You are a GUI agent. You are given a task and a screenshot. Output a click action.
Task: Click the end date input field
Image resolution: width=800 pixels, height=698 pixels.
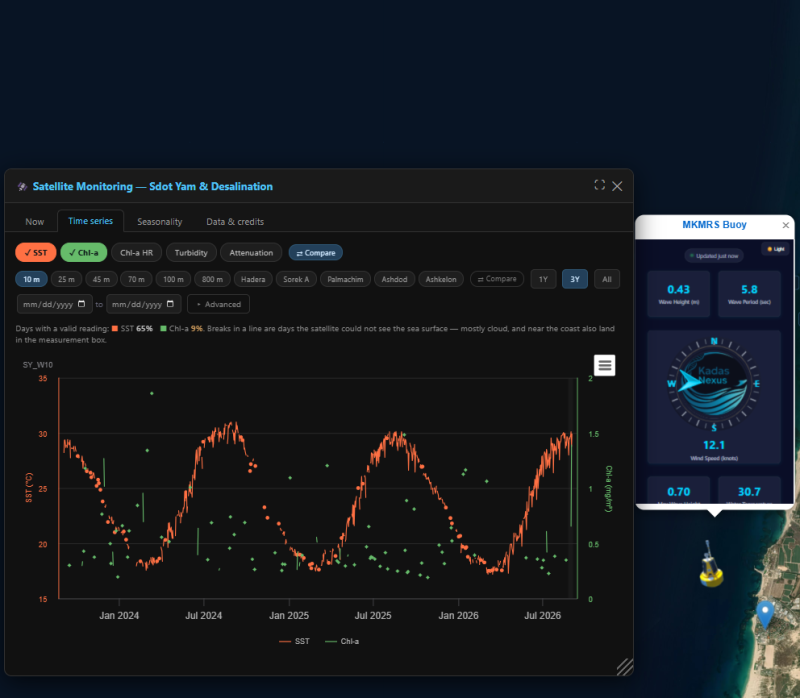[x=143, y=304]
